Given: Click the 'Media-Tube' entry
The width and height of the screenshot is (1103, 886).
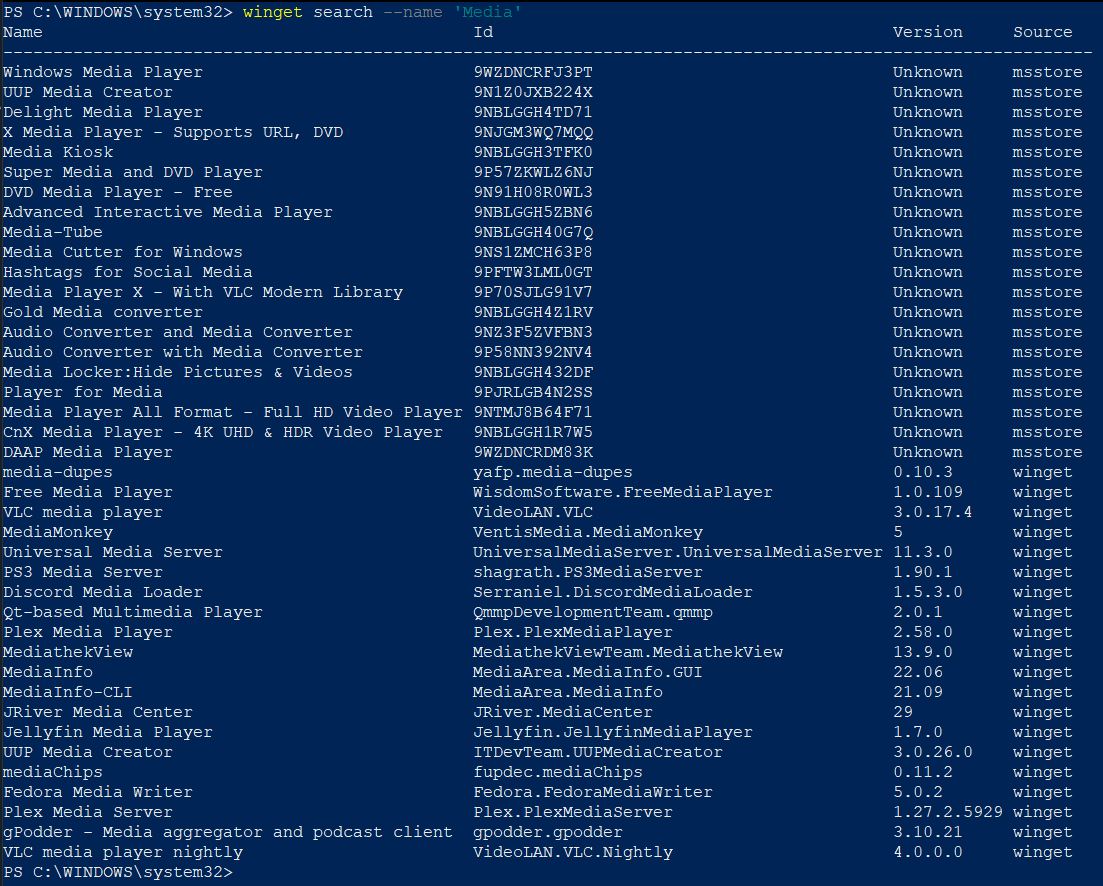Looking at the screenshot, I should pos(53,232).
